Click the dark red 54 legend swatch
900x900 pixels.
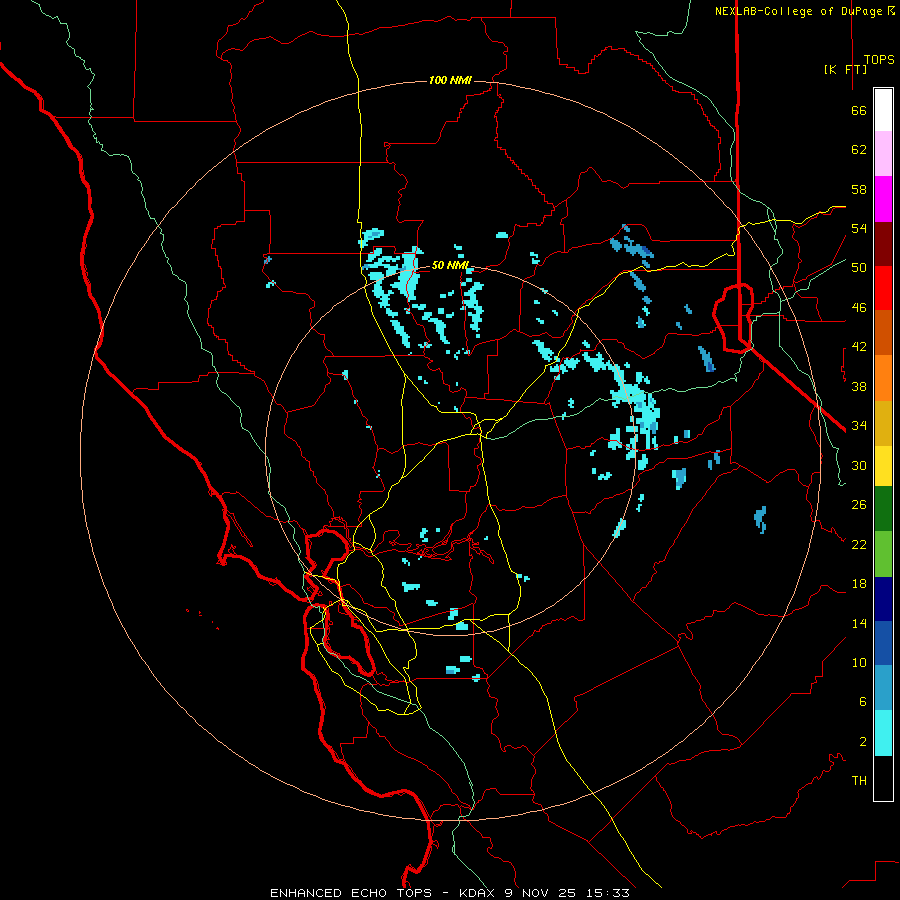tap(883, 243)
